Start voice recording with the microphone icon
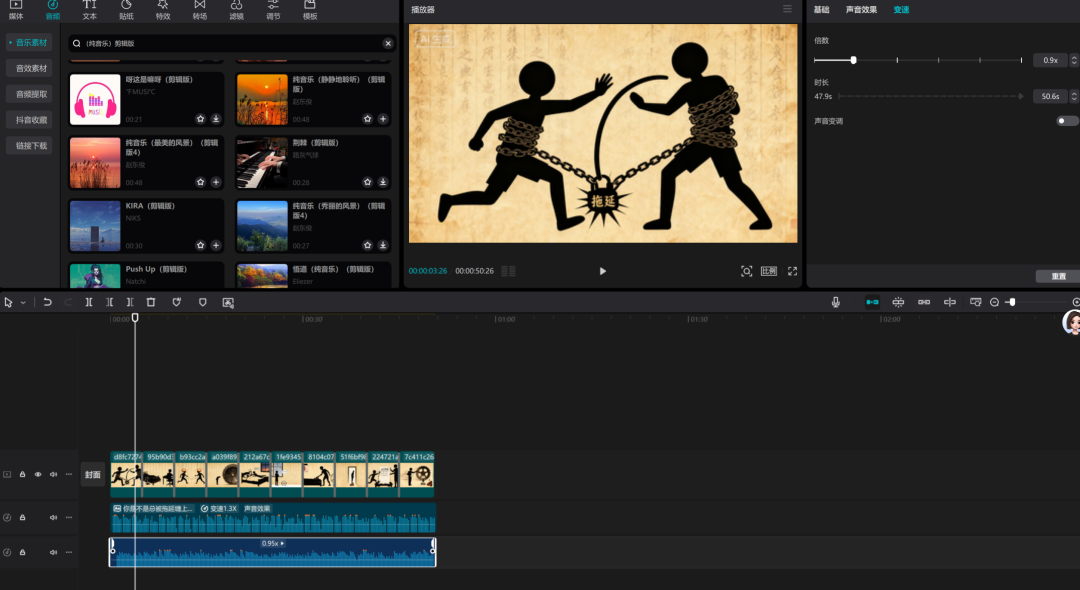The height and width of the screenshot is (590, 1080). click(836, 302)
